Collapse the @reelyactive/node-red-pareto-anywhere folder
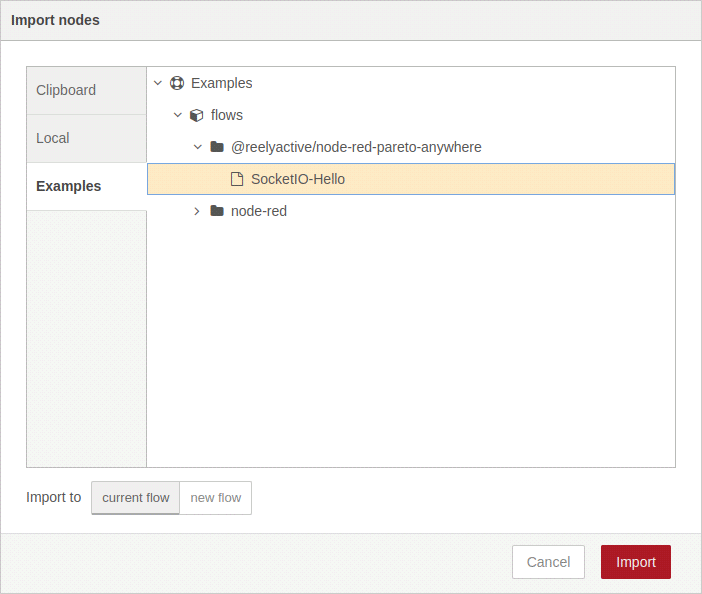The width and height of the screenshot is (702, 594). [x=197, y=147]
